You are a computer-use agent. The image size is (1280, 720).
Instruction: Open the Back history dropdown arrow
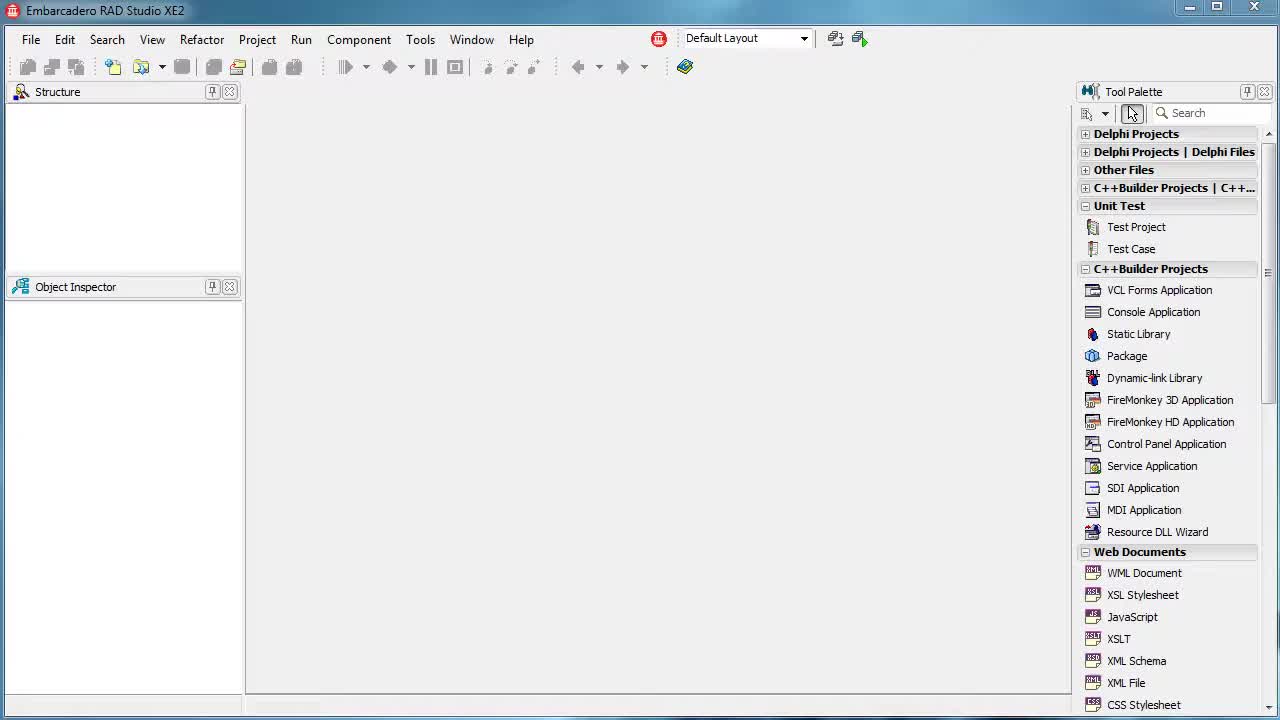pos(599,67)
